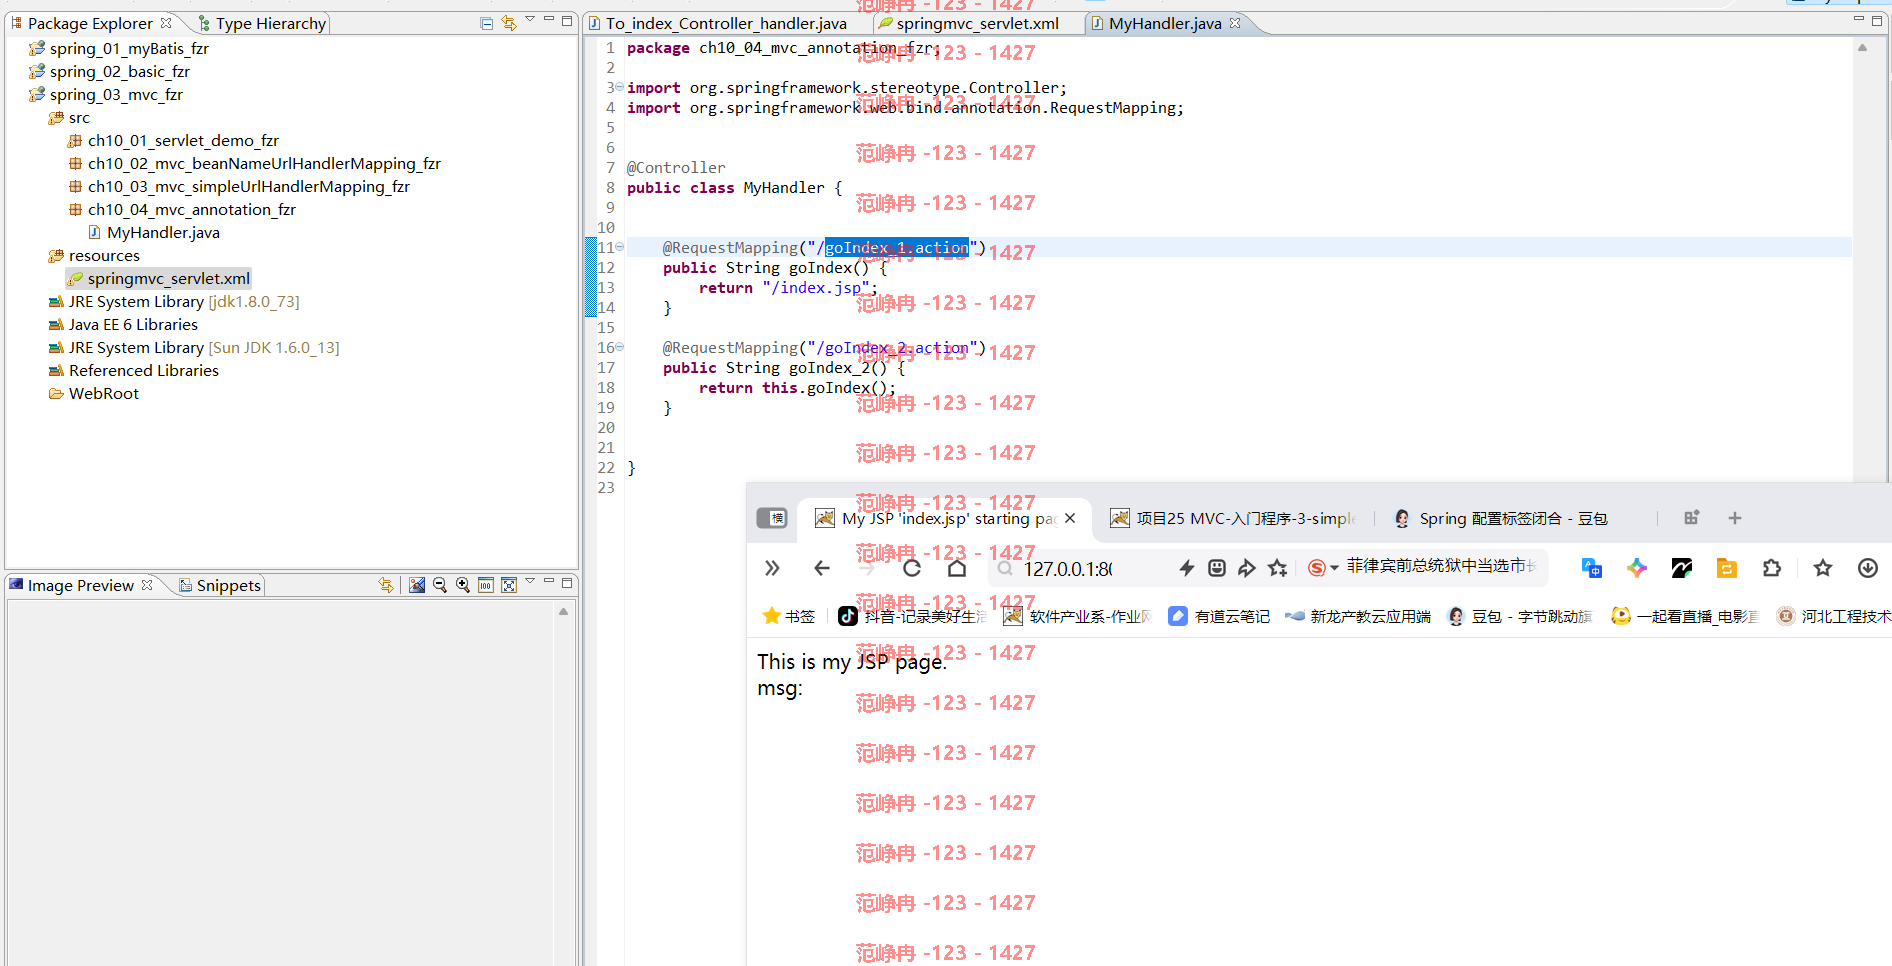The image size is (1892, 966).
Task: Click Fit to window icon in Image Preview
Action: point(509,585)
